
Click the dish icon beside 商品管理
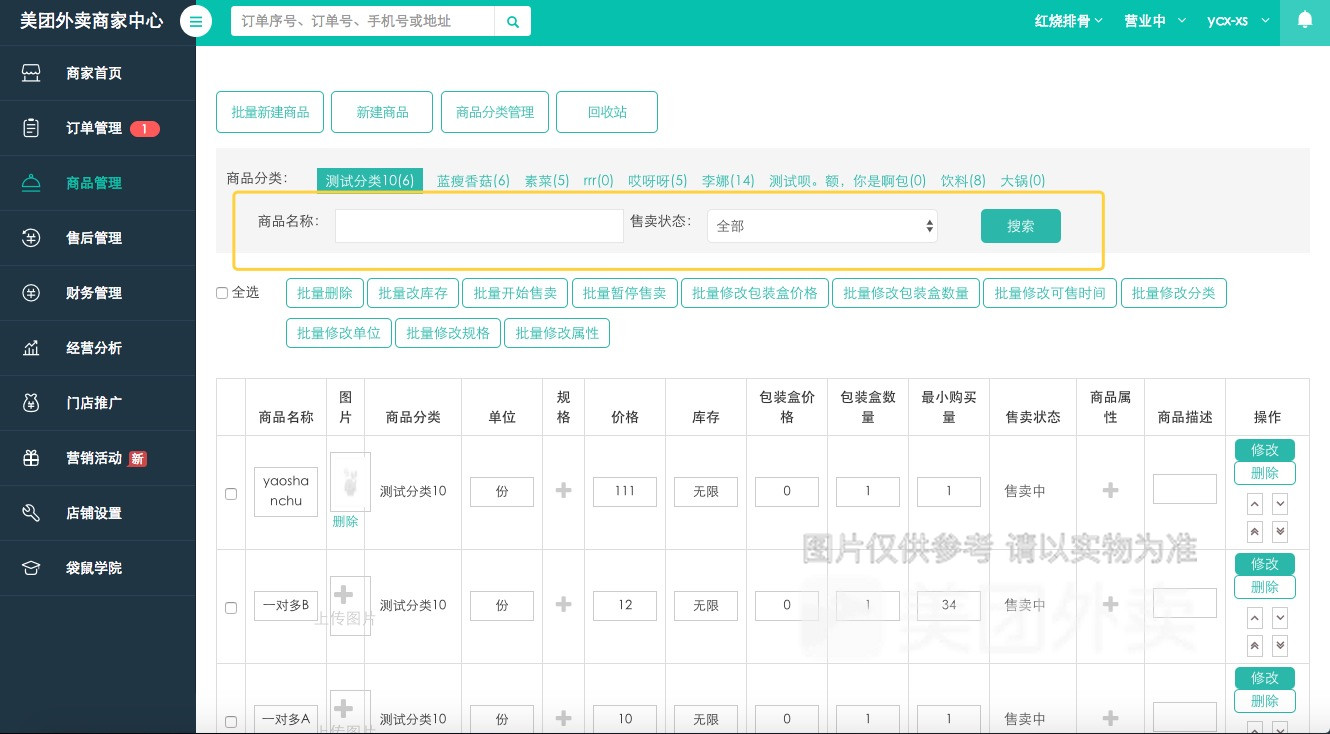tap(31, 183)
